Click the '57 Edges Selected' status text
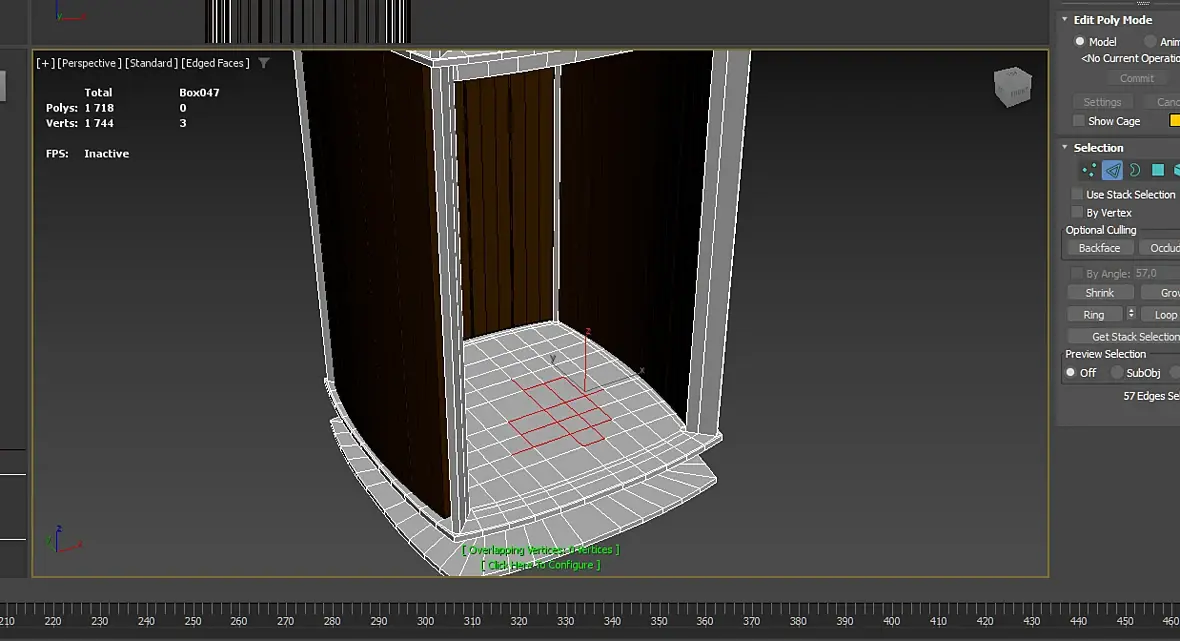The height and width of the screenshot is (641, 1180). coord(1151,396)
